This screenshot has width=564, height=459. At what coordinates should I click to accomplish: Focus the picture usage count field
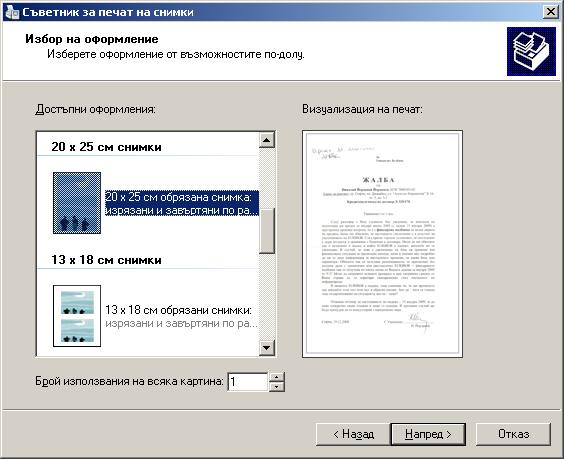[x=247, y=382]
